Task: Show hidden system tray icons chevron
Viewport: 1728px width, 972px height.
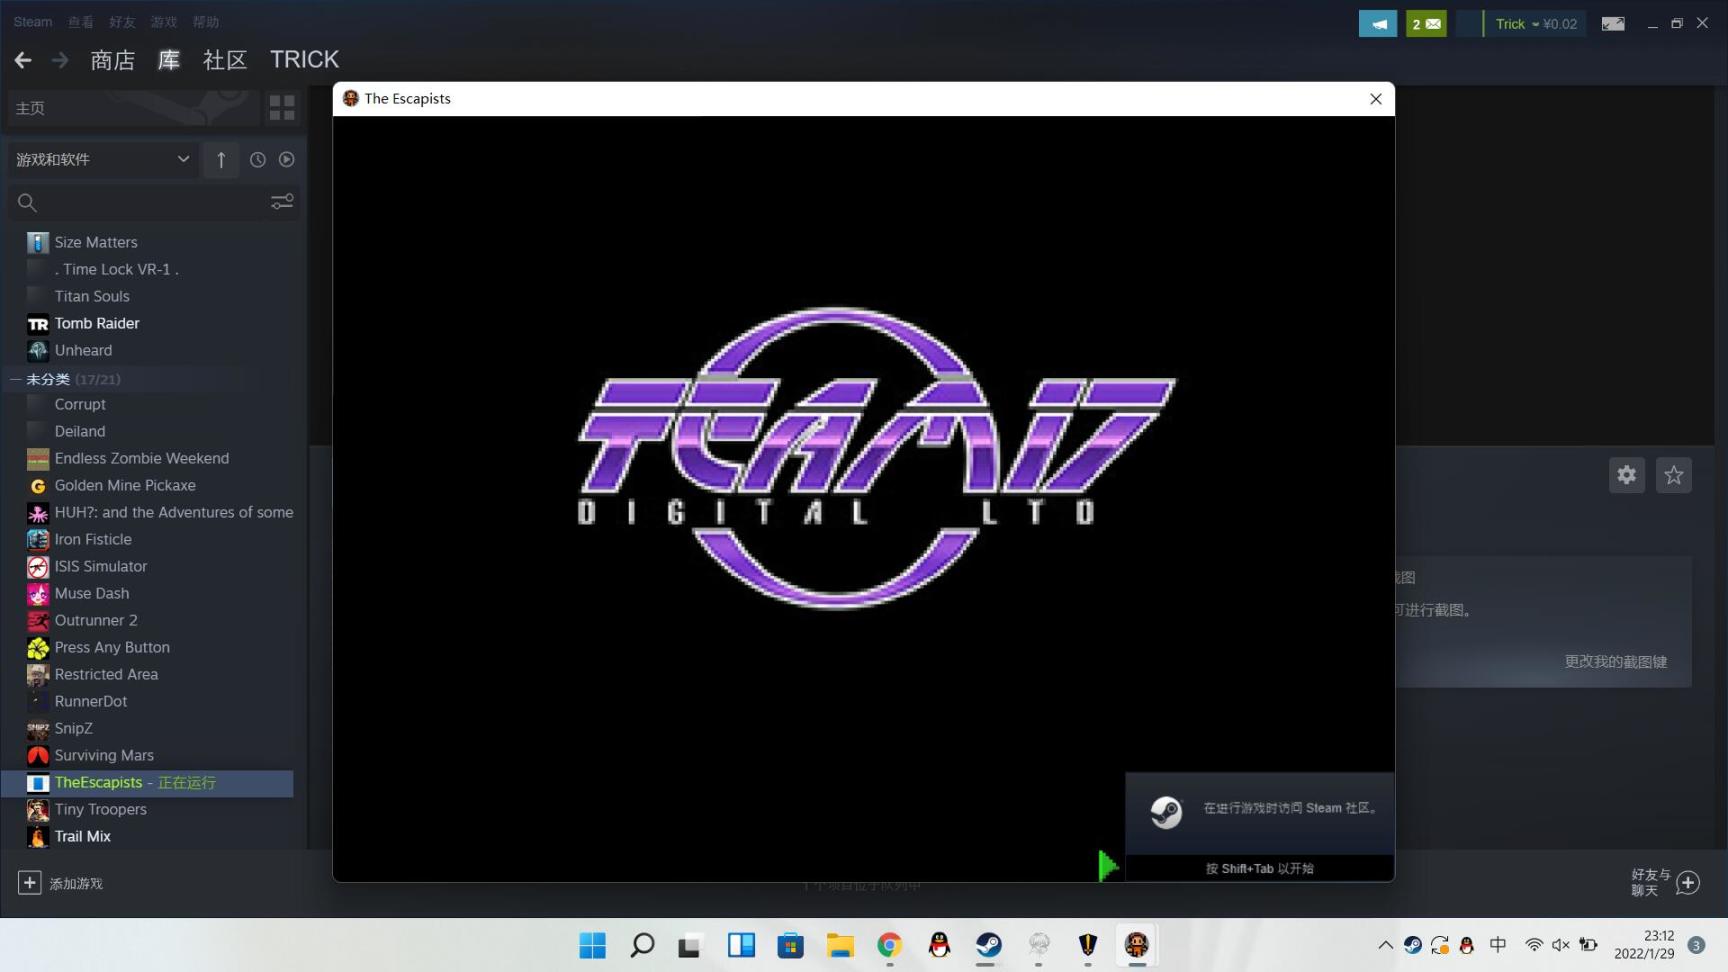Action: click(x=1385, y=945)
